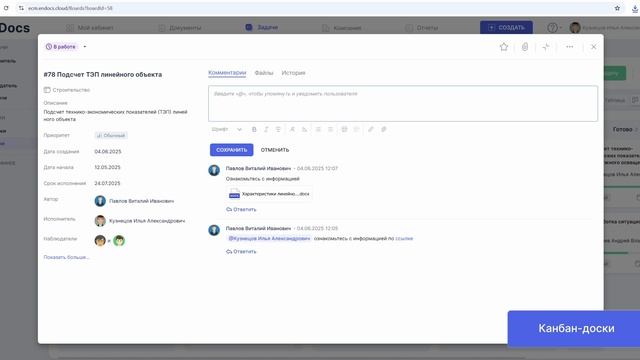
Task: Click the green observer avatar
Action: 119,240
